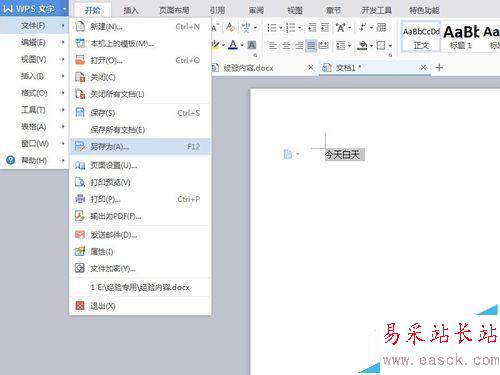Open the 帮助(H) menu item
The image size is (500, 375).
[x=34, y=160]
